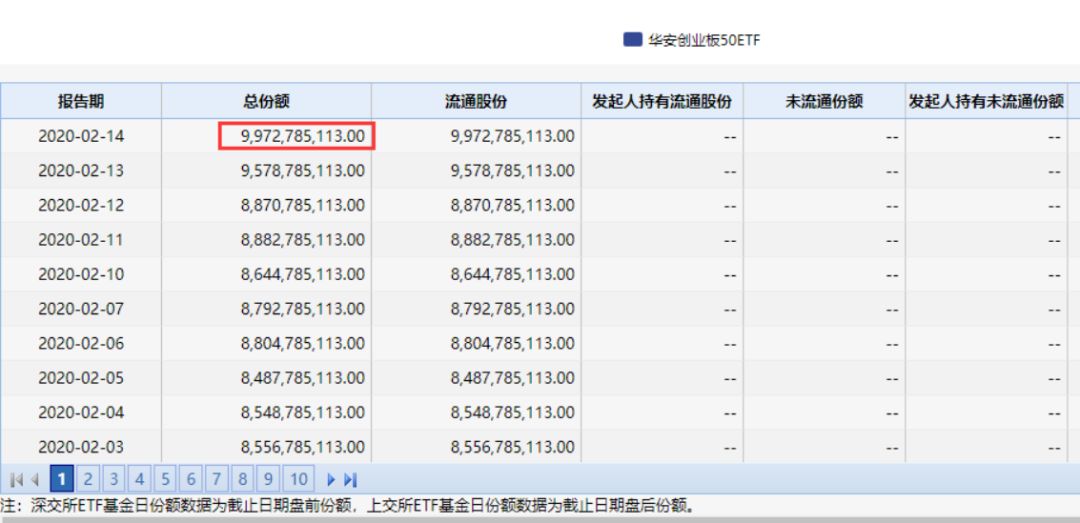This screenshot has width=1080, height=523.
Task: Click 未流通份额 column header
Action: click(x=824, y=101)
